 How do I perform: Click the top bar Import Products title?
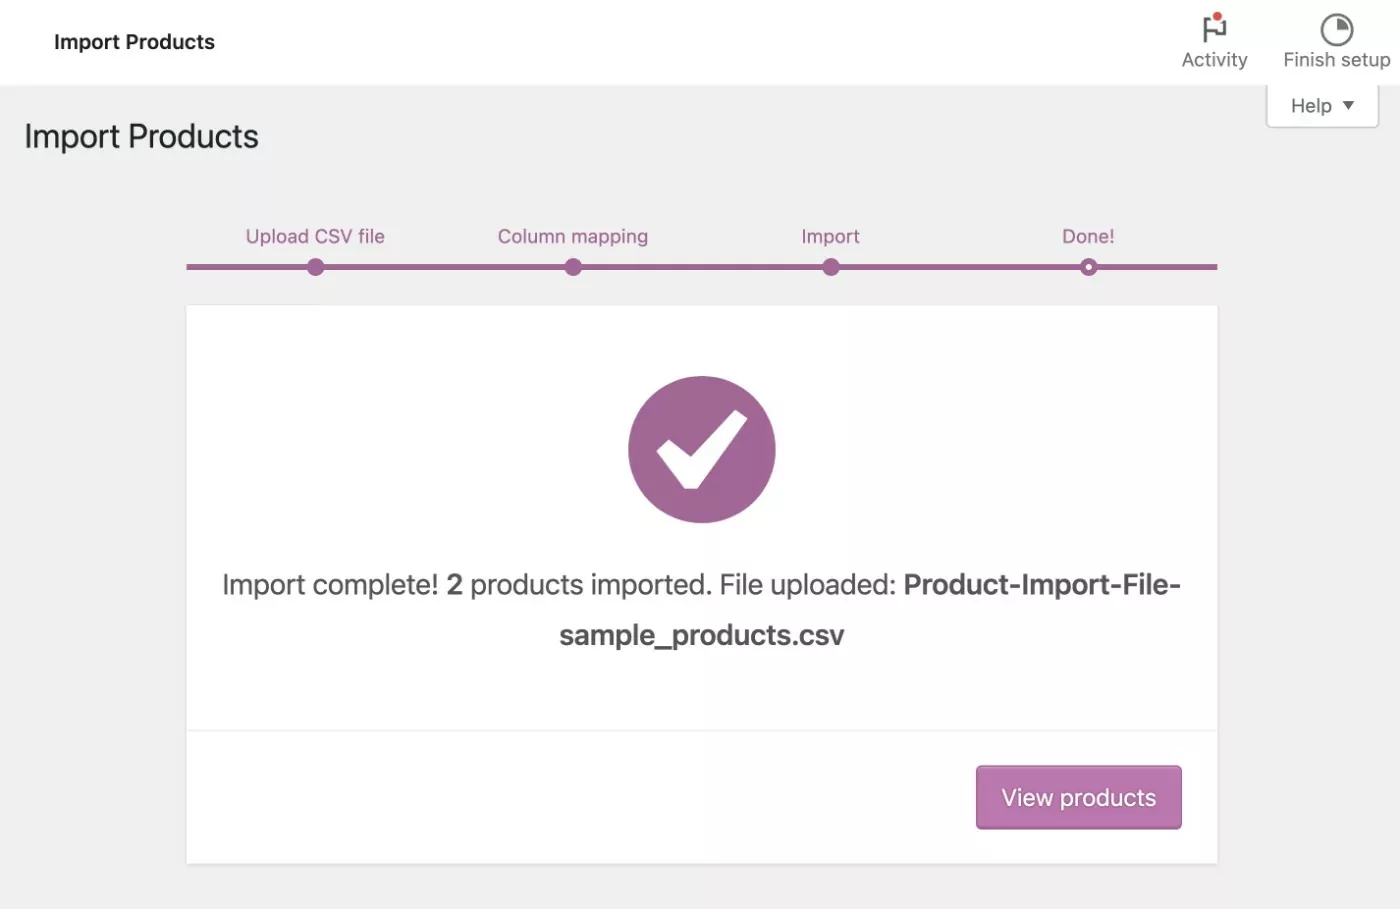[x=134, y=42]
